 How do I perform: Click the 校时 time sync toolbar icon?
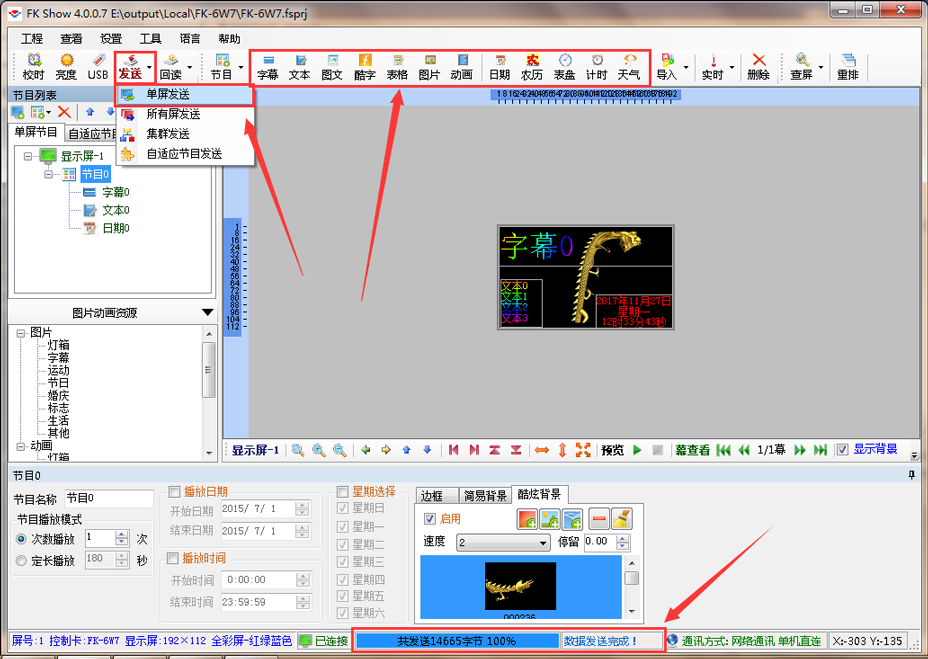33,66
